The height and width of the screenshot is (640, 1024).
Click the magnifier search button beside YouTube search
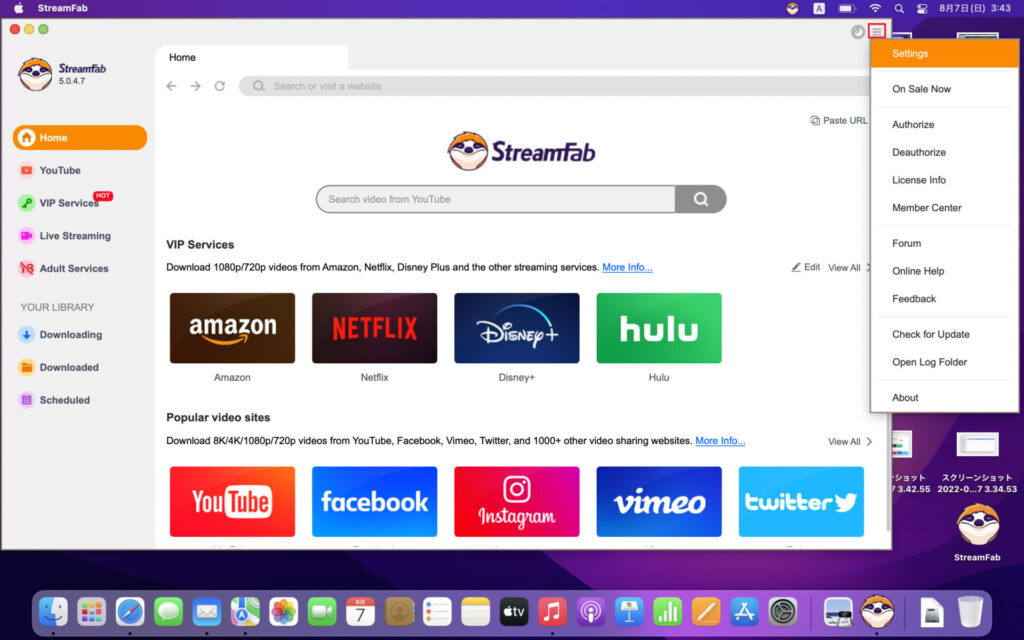point(701,199)
